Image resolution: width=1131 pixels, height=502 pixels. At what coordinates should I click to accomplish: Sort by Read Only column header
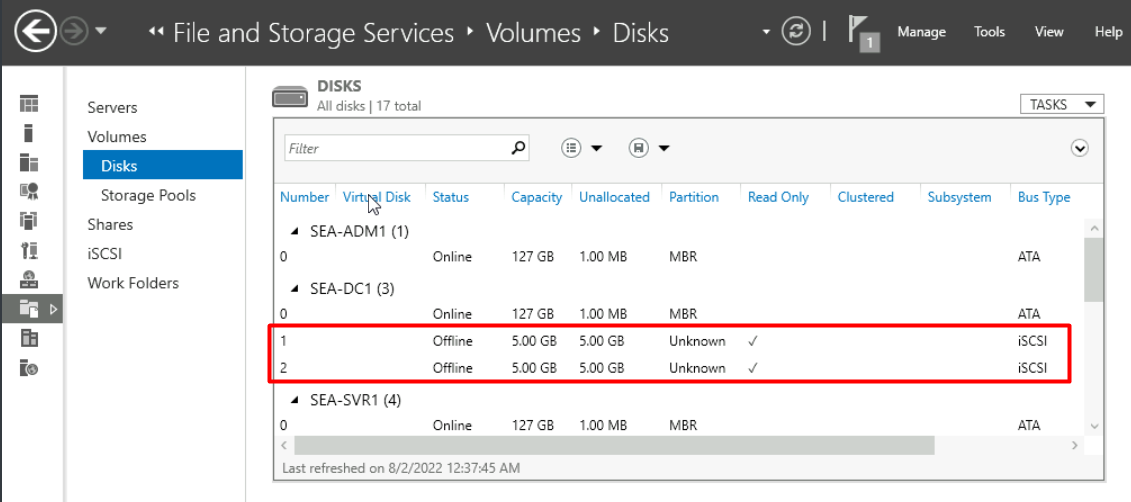coord(778,197)
